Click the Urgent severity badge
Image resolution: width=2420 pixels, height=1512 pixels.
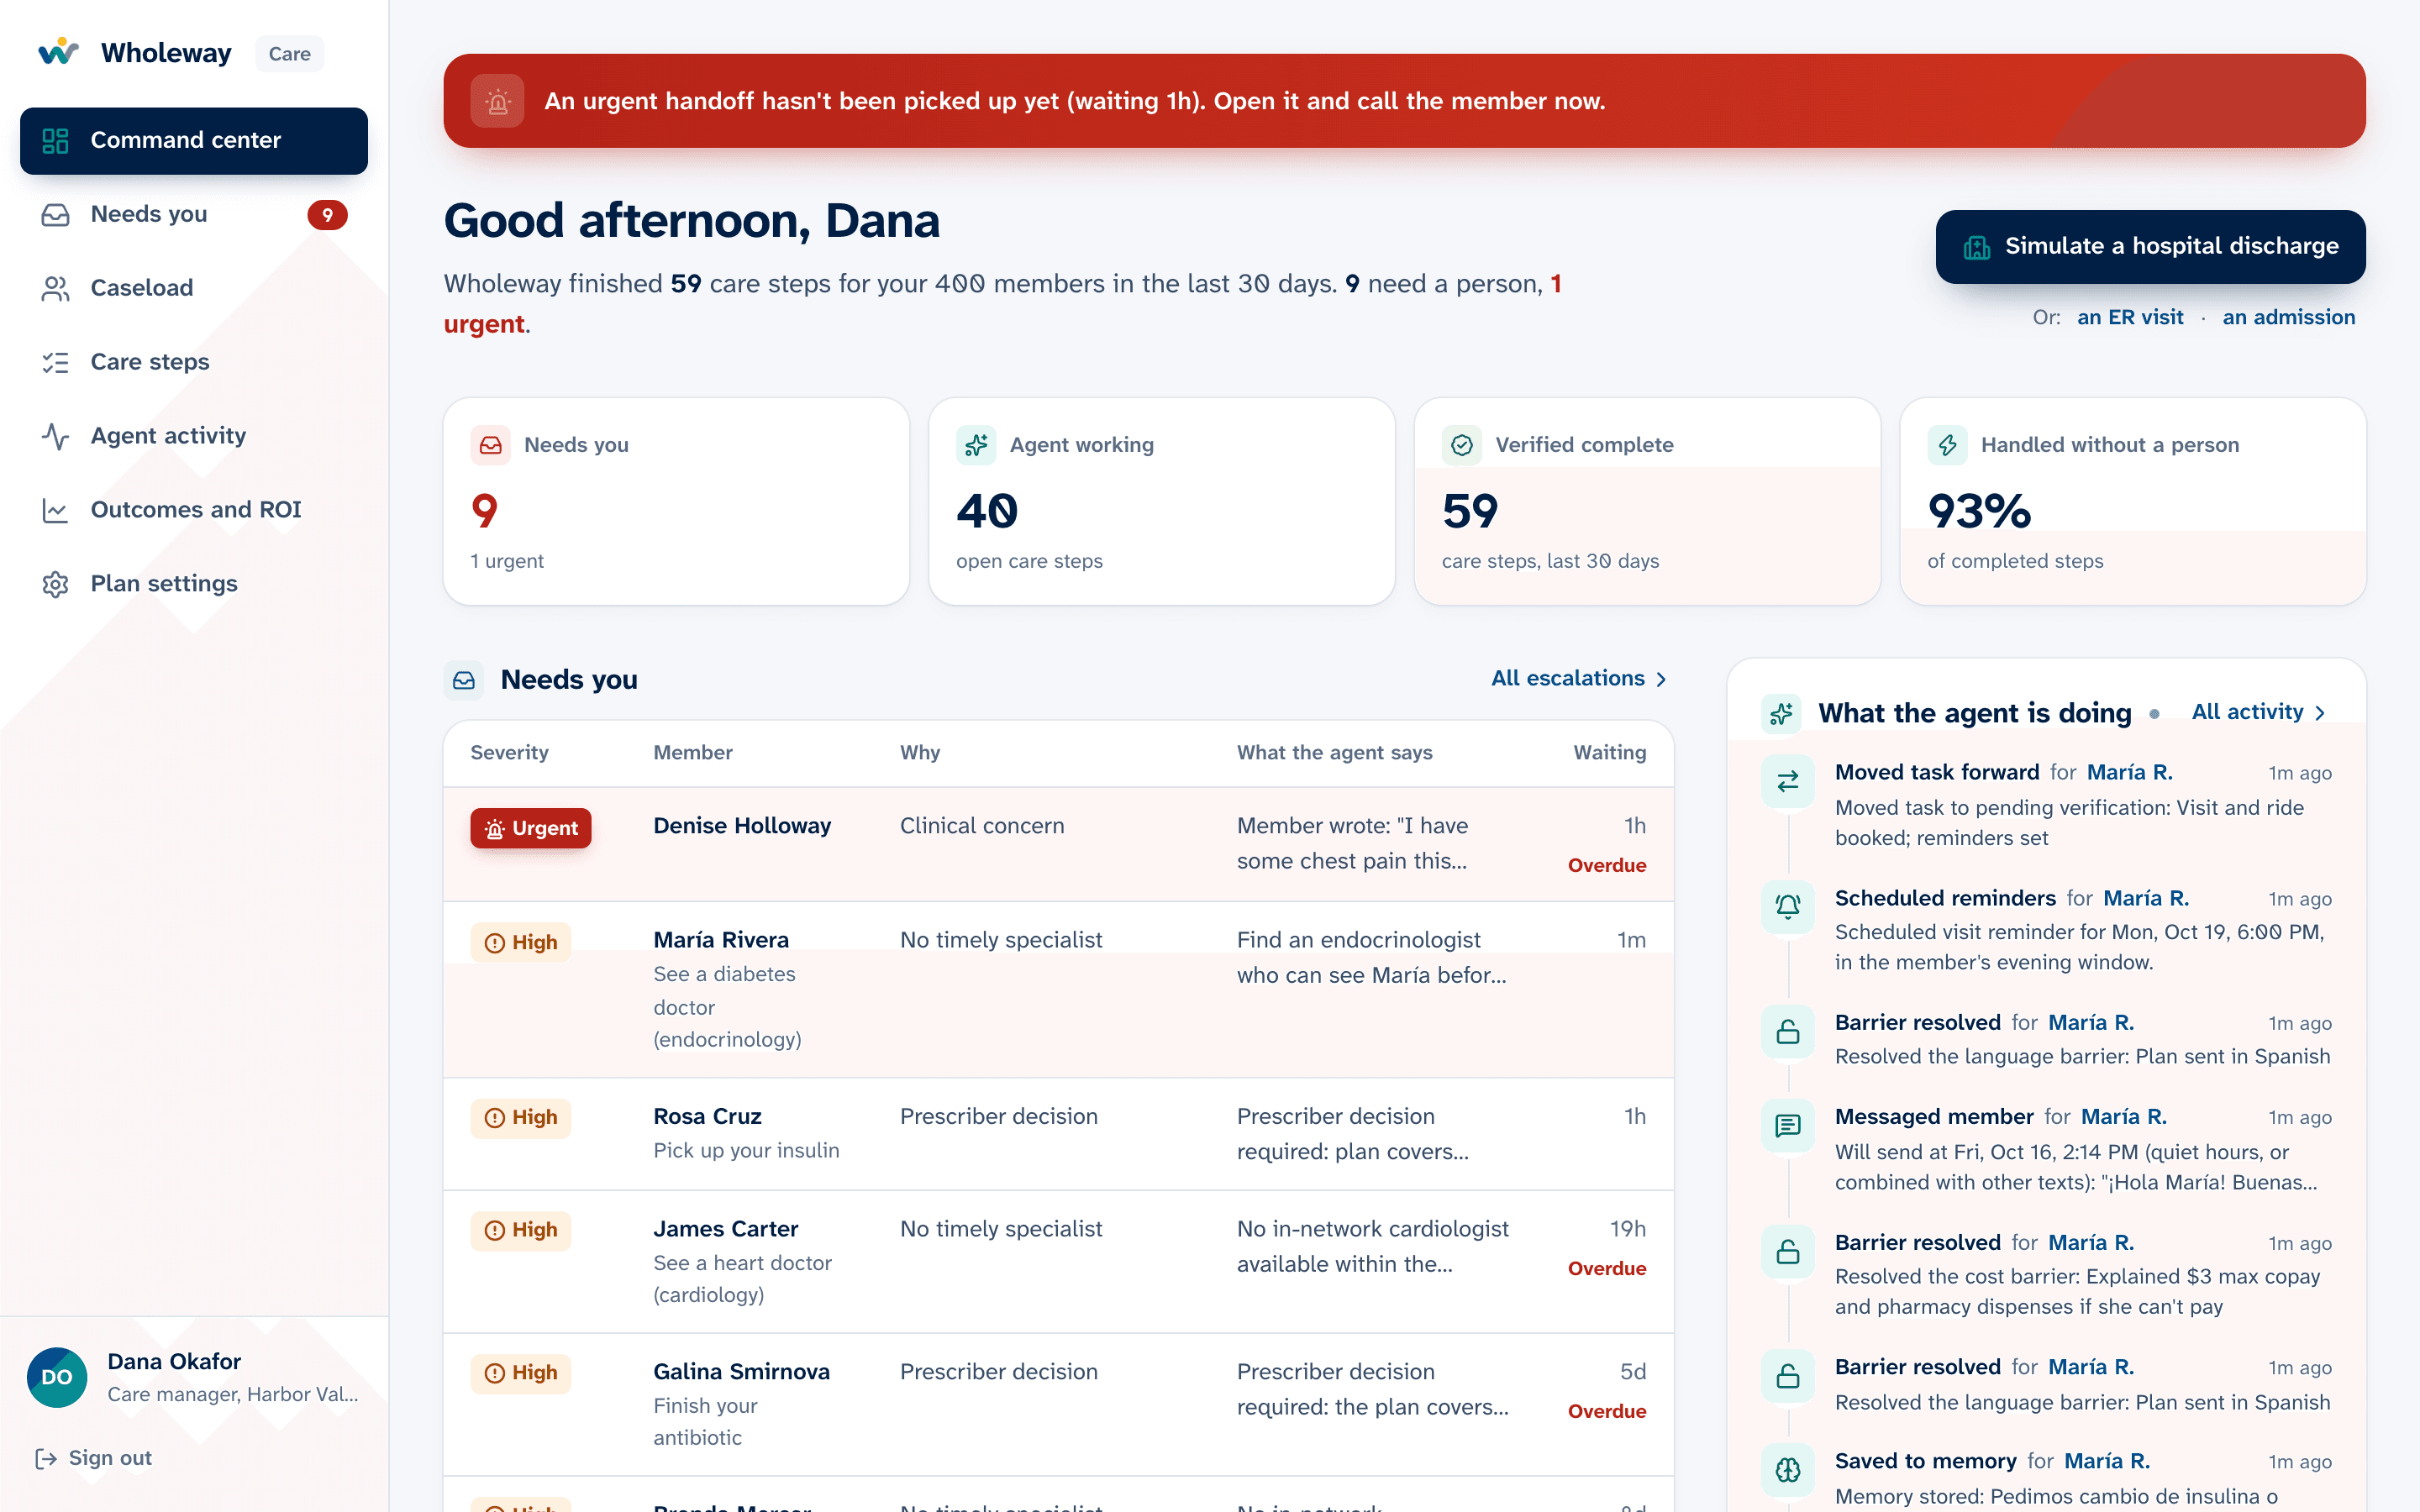531,828
